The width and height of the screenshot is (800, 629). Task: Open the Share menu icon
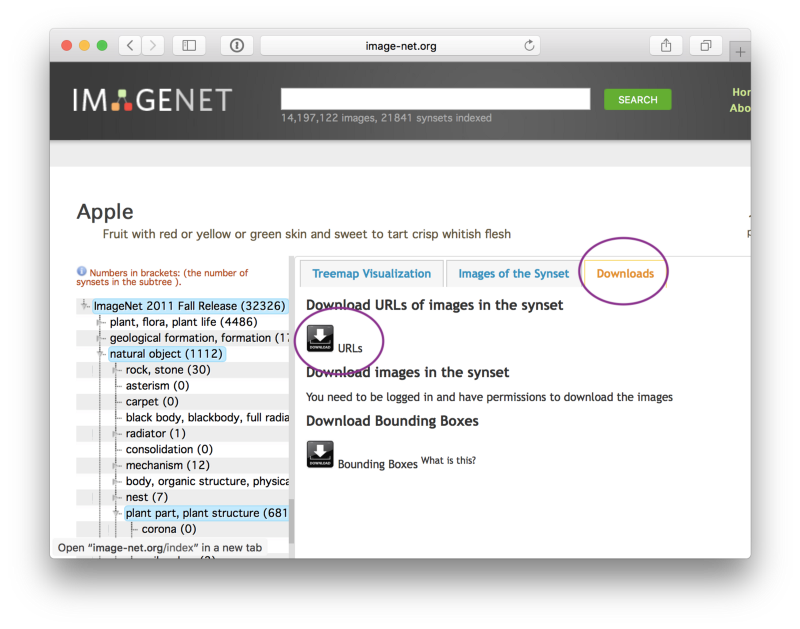point(666,45)
